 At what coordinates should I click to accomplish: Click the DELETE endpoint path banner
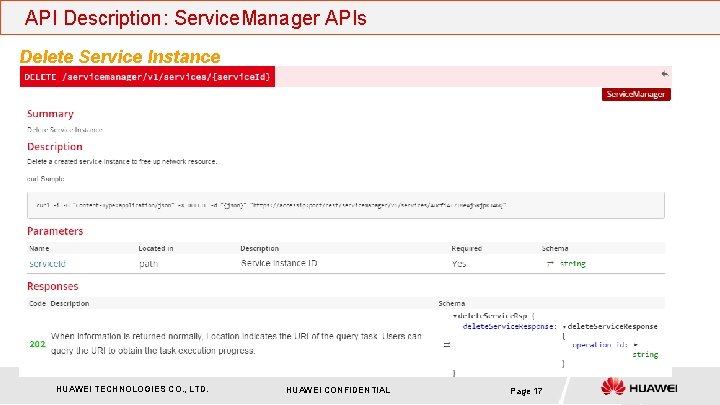coord(147,76)
